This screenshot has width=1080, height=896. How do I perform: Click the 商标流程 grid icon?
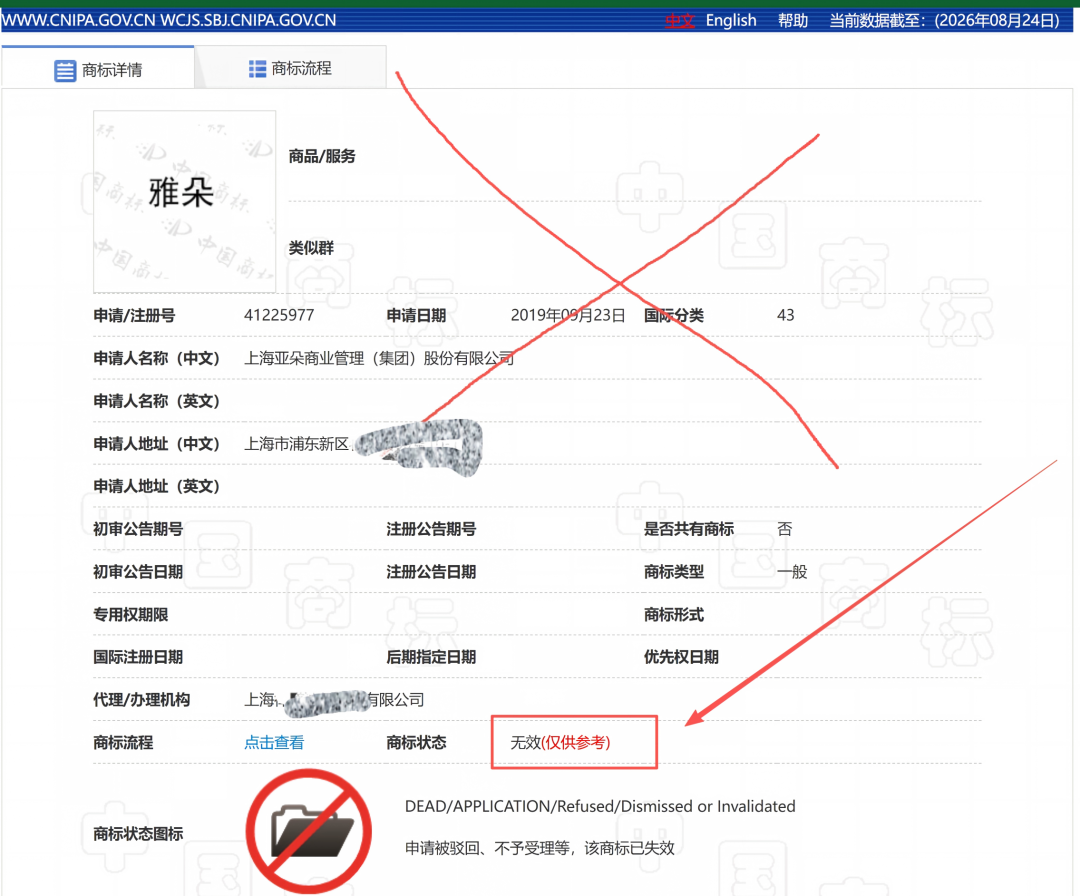point(257,69)
